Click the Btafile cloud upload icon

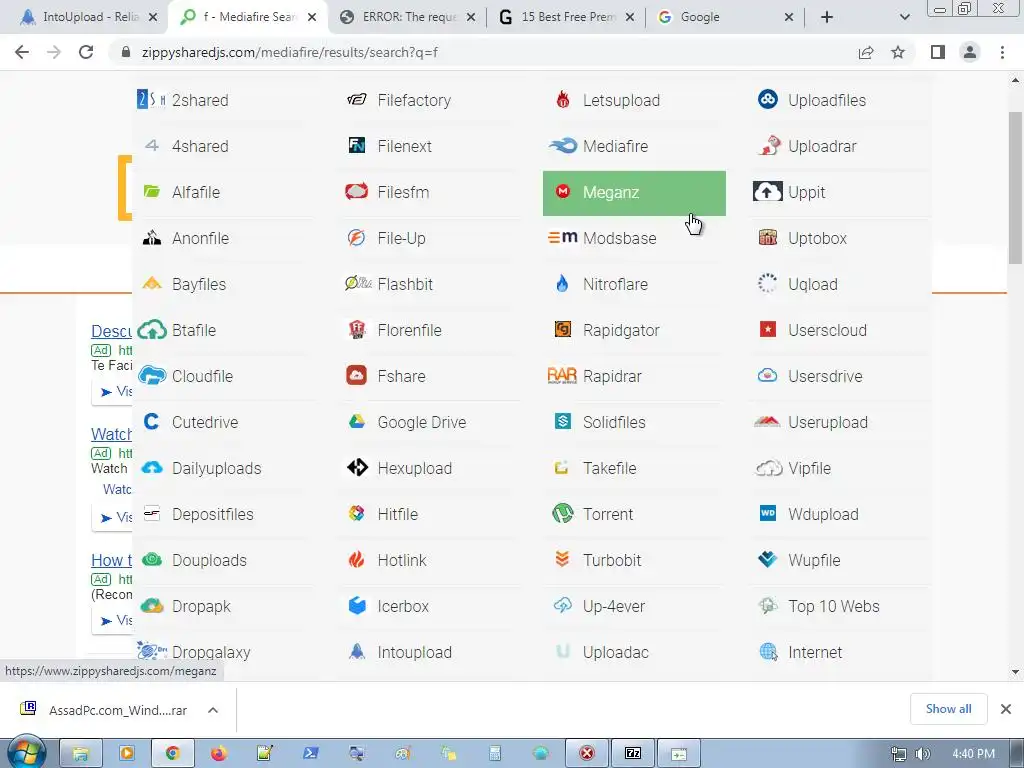coord(152,330)
